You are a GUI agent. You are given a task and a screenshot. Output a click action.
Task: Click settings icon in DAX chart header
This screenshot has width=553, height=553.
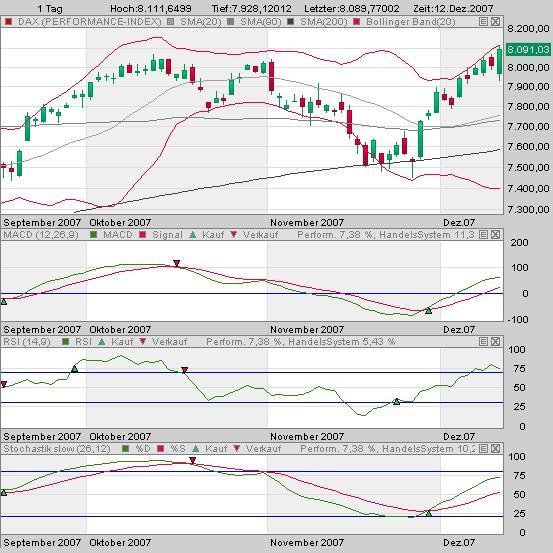pyautogui.click(x=484, y=22)
